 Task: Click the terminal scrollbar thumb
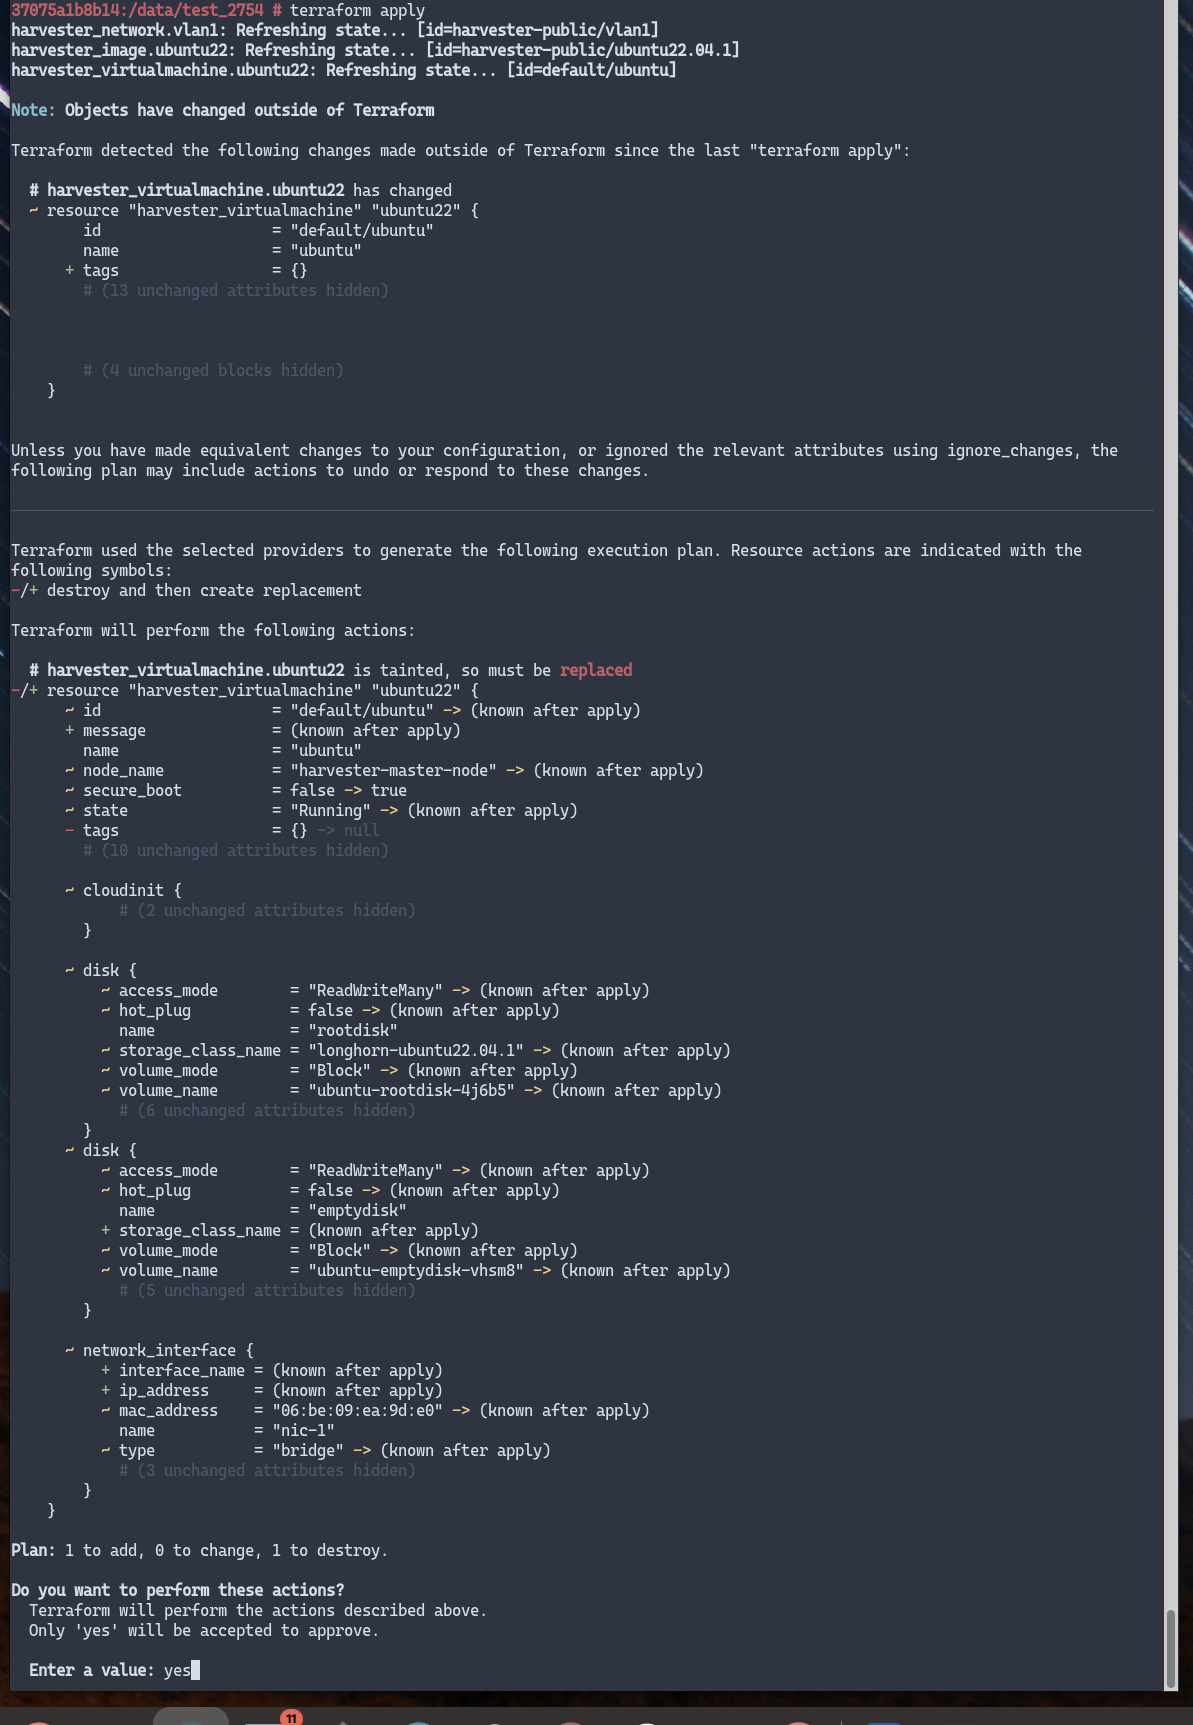click(x=1170, y=1647)
